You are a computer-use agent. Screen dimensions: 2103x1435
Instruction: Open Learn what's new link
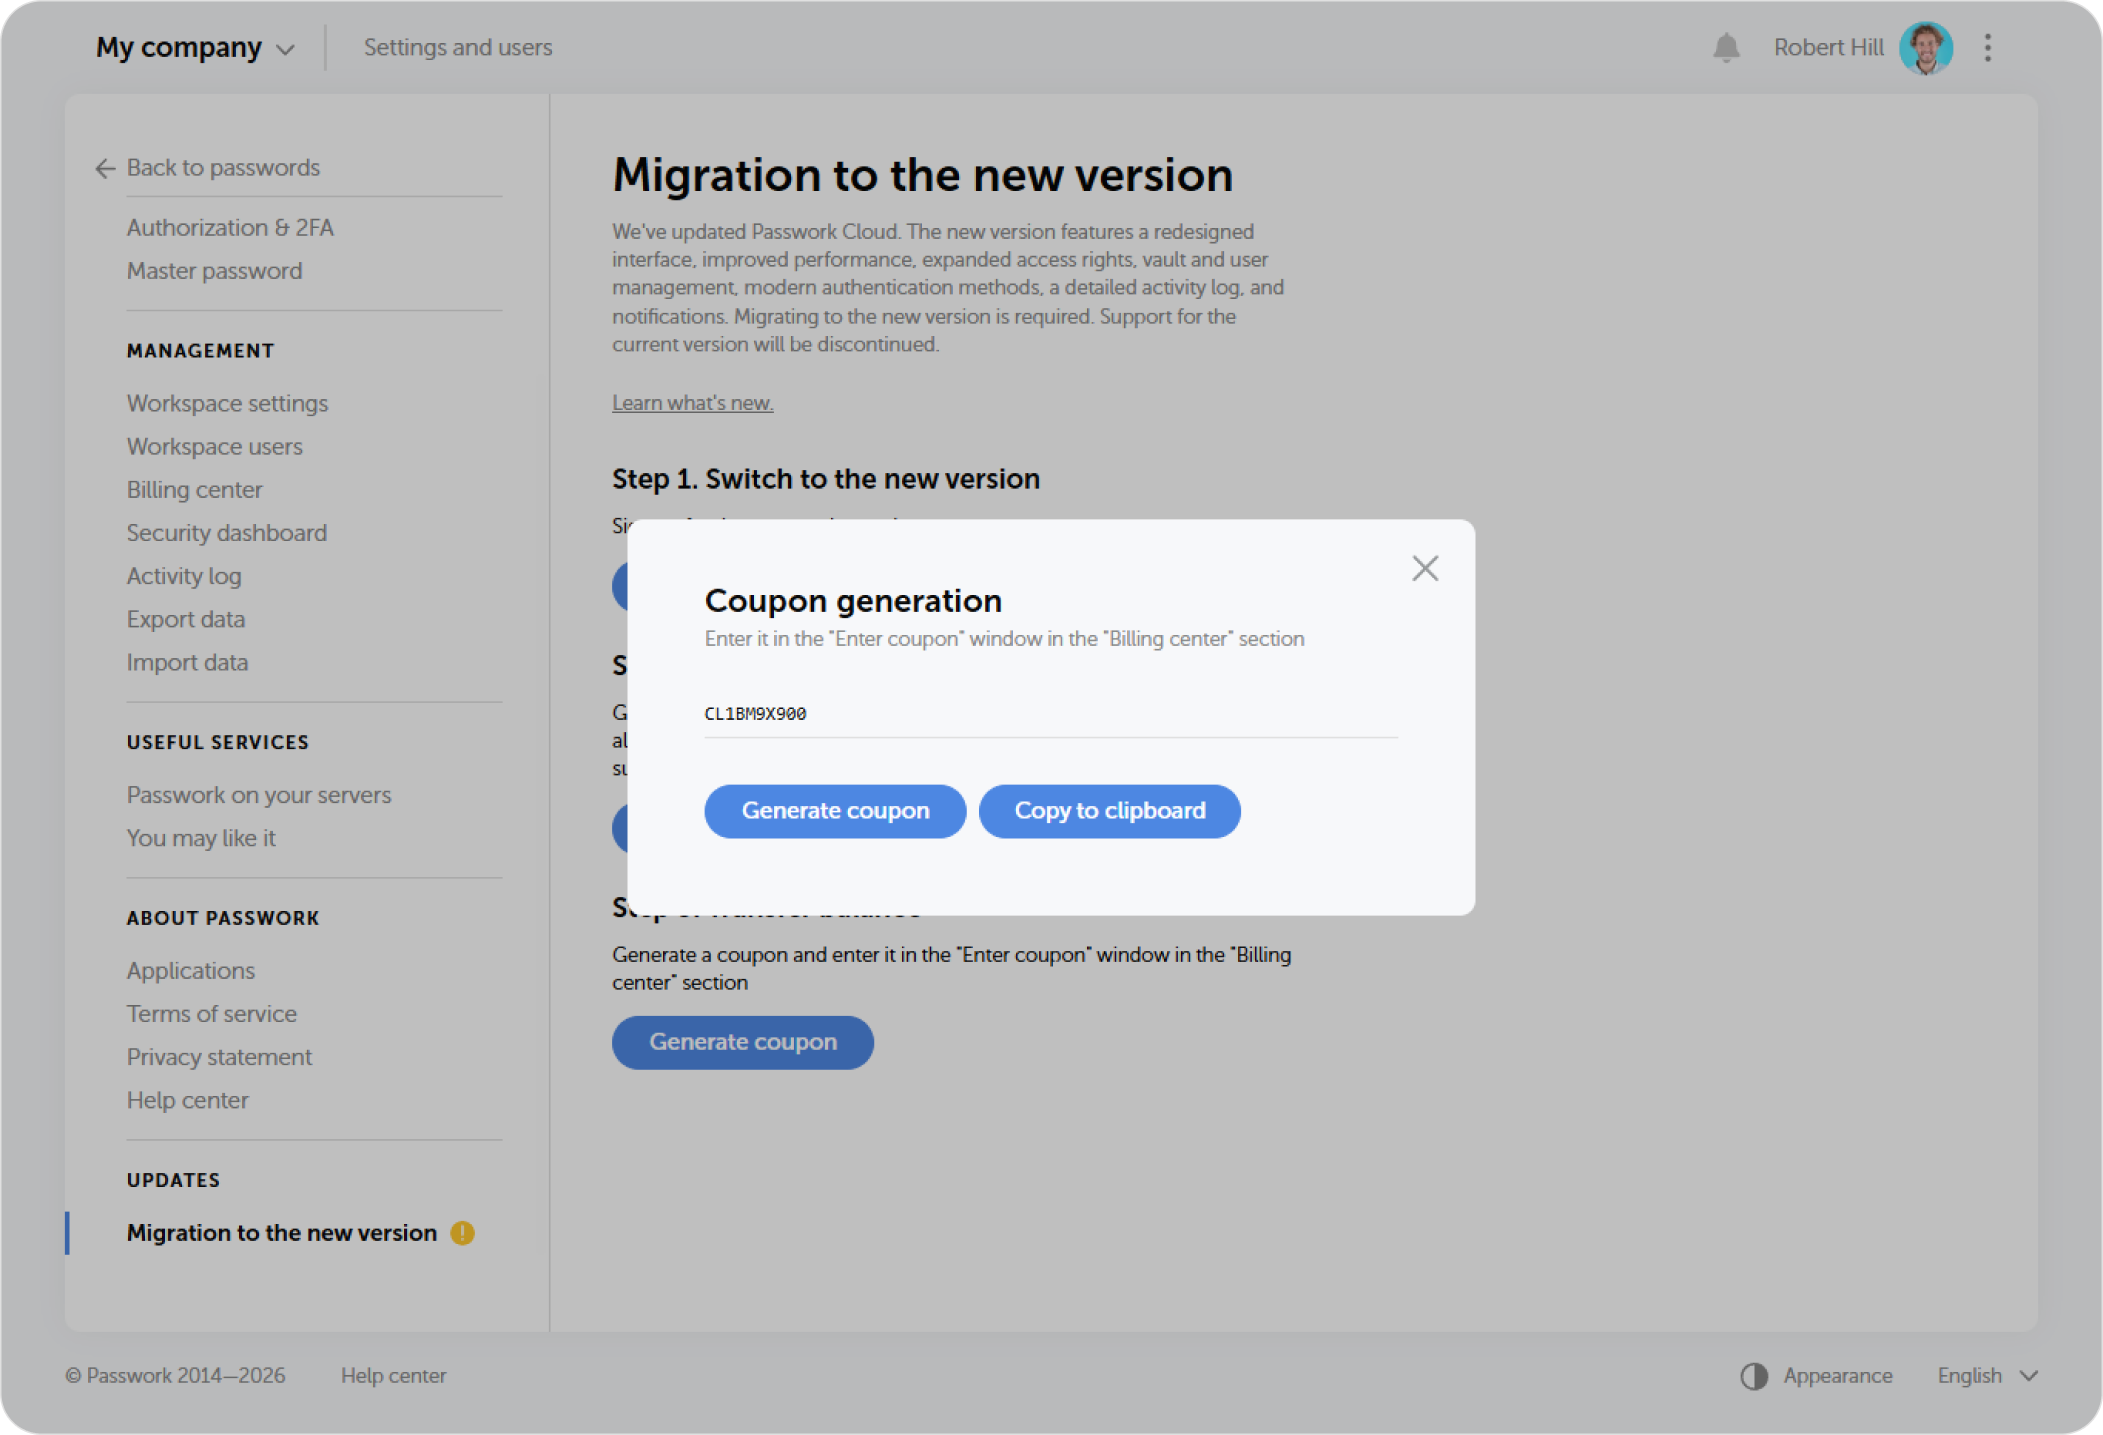692,403
